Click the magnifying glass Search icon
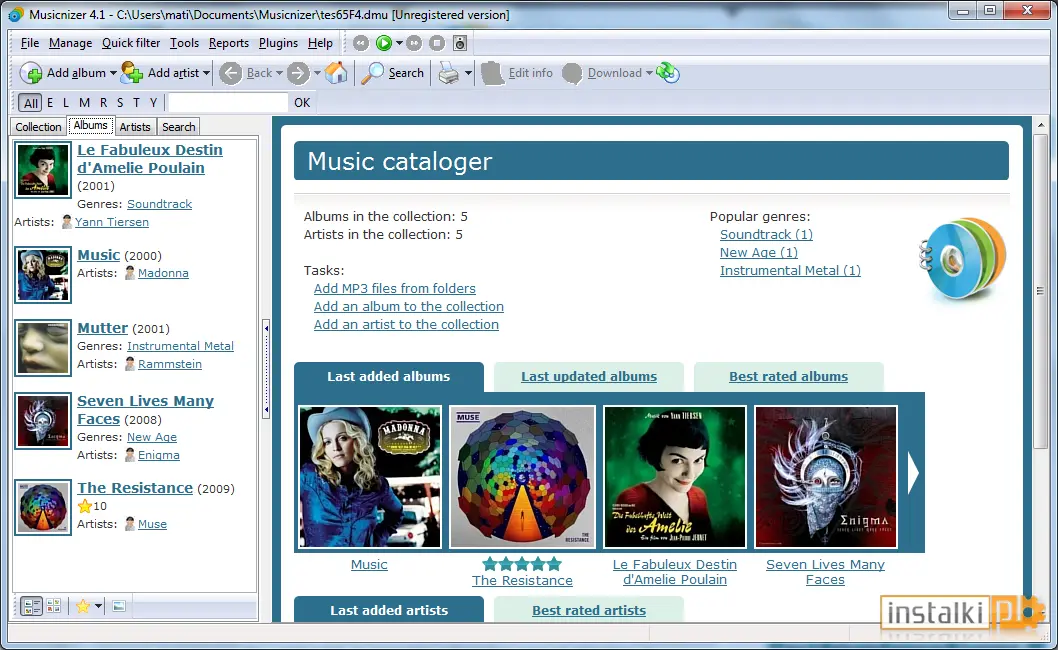Screen dimensions: 1058x650 point(372,73)
